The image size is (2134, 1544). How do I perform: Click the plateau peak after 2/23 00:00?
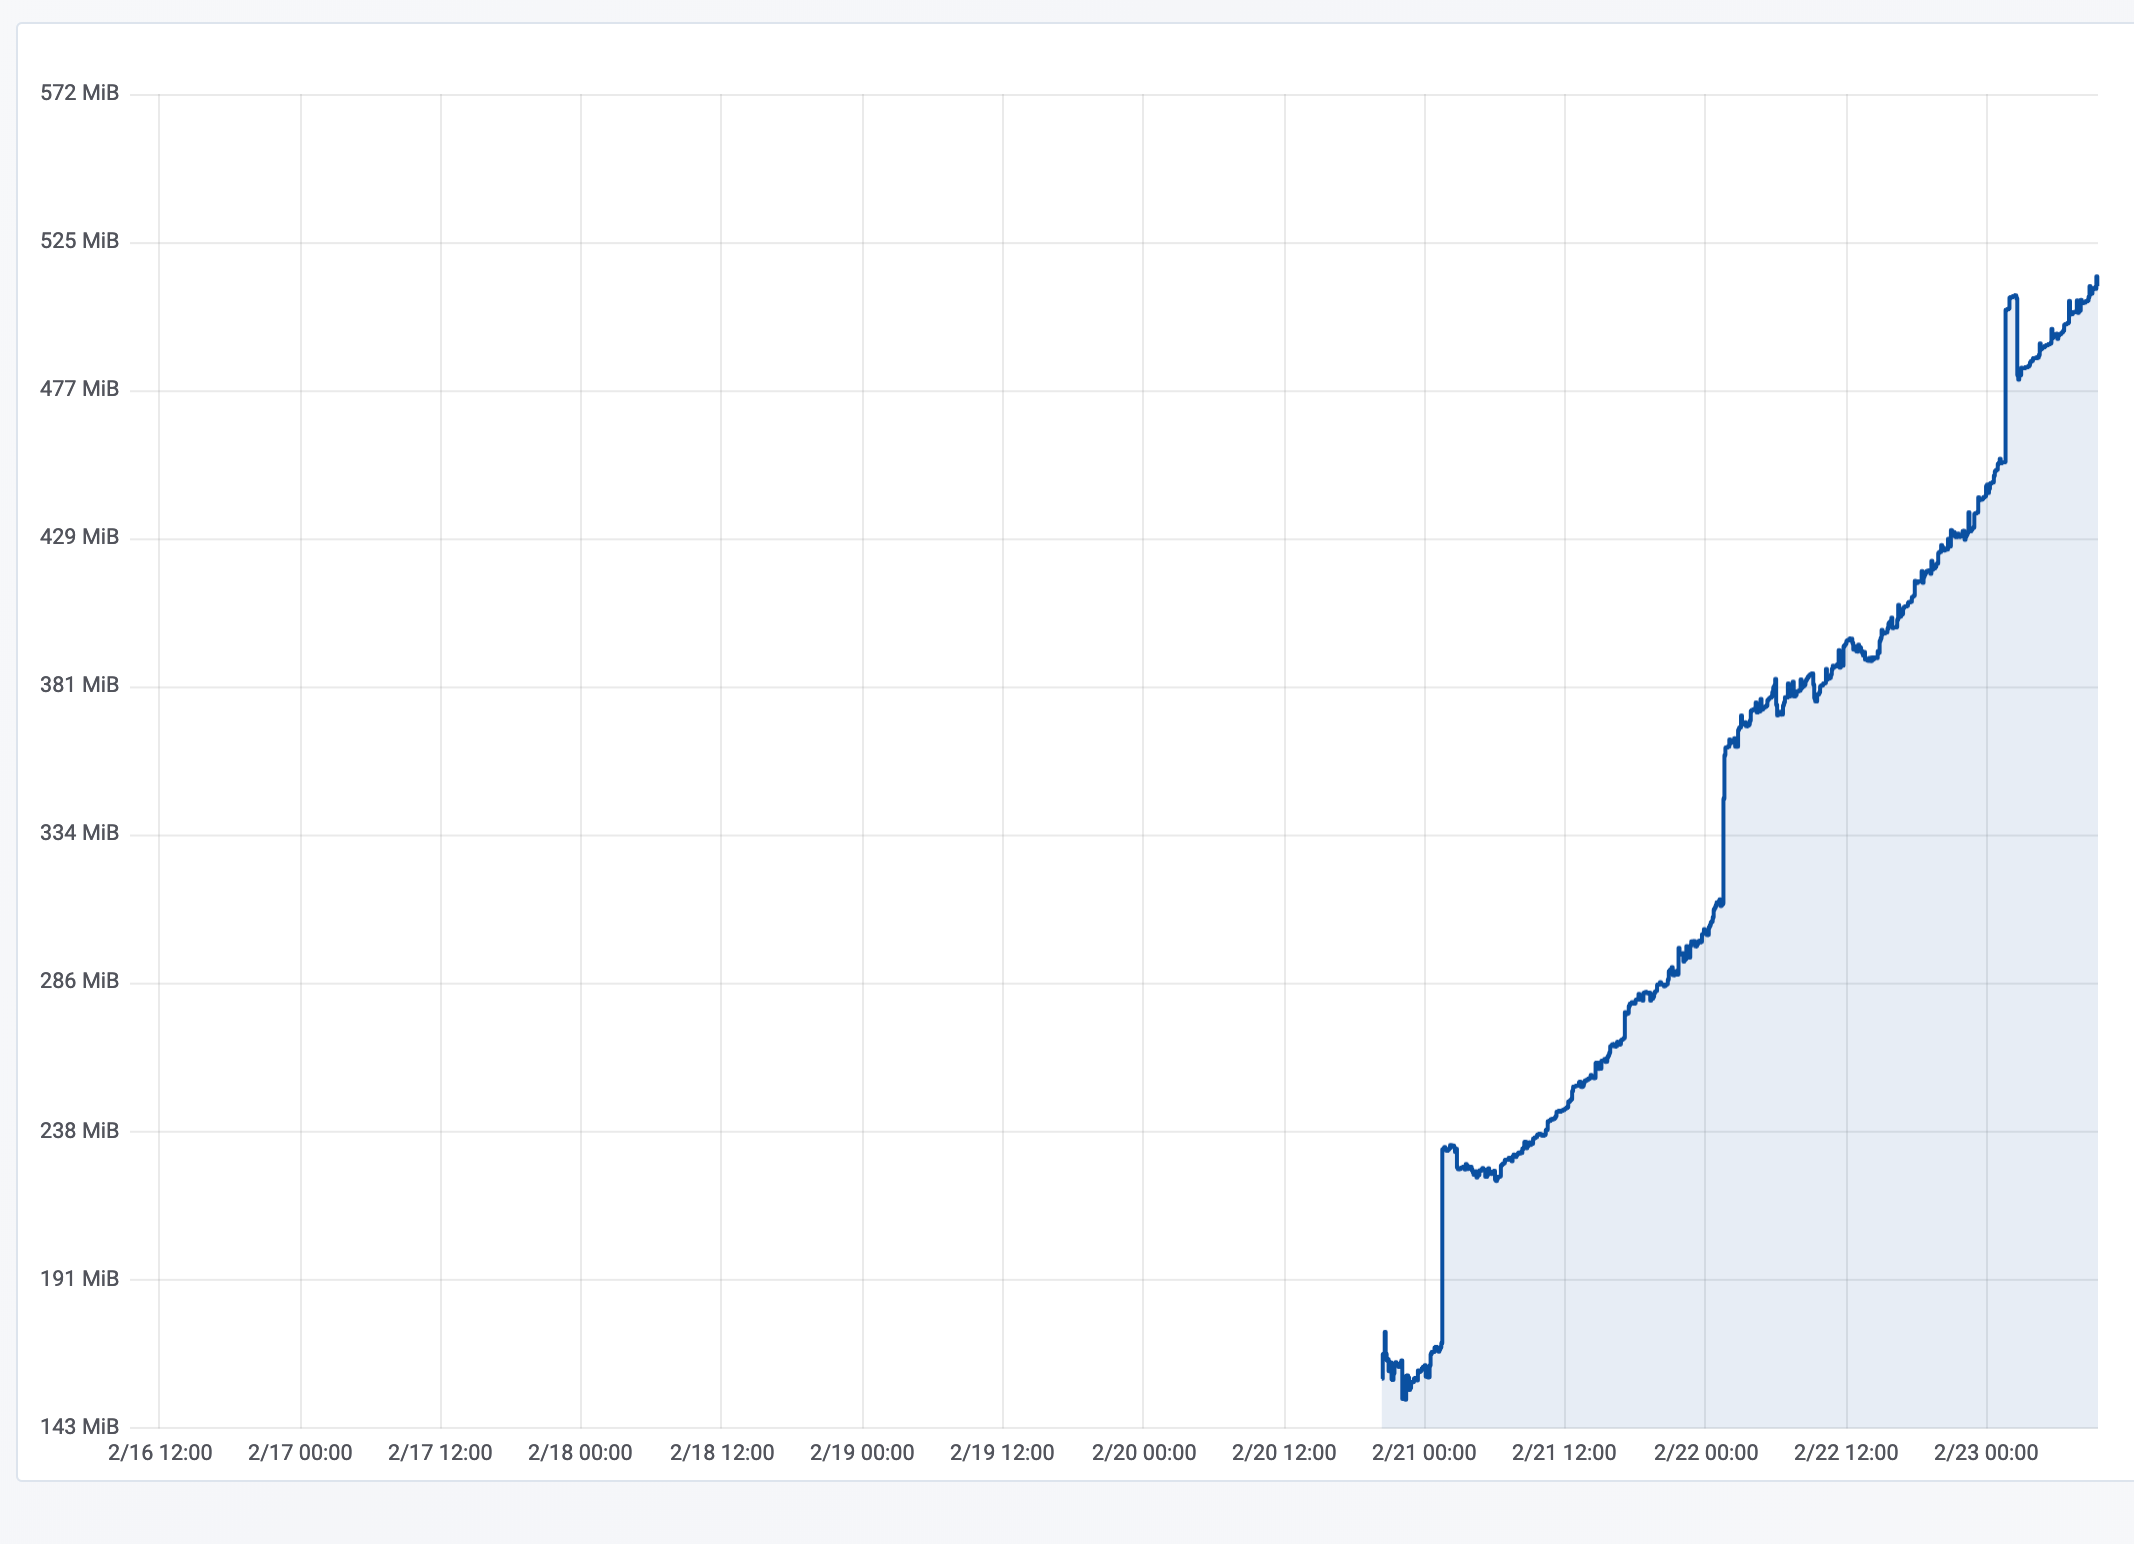(x=2012, y=297)
